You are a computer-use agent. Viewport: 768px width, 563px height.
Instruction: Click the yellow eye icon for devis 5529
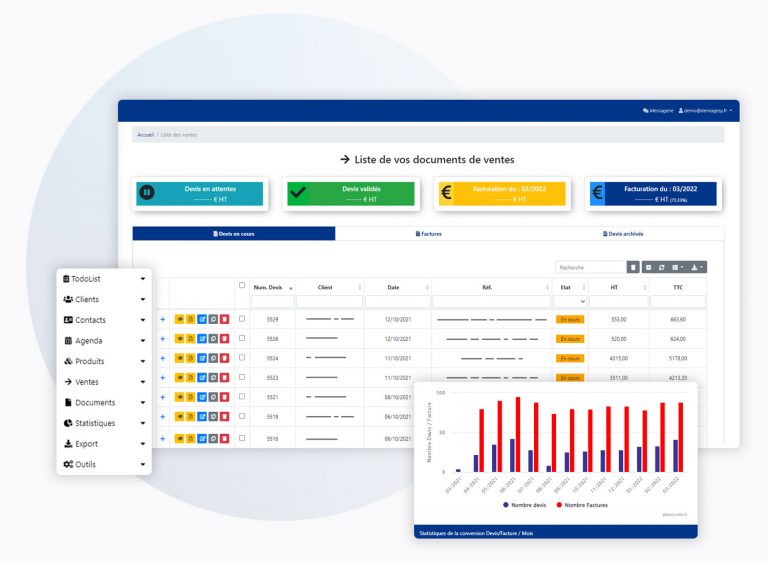[x=180, y=319]
